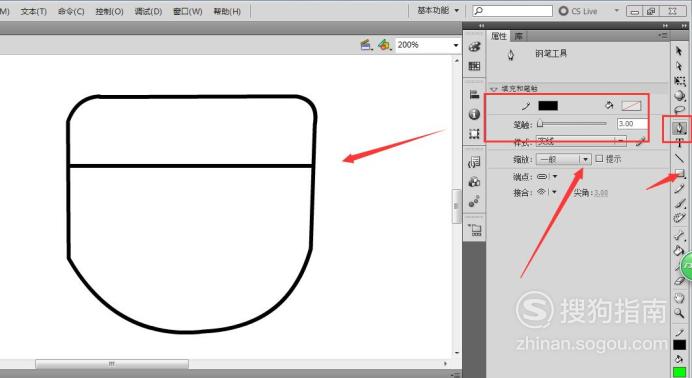This screenshot has width=692, height=378.
Task: Click the horizontal stage scrollbar thumb
Action: coord(112,364)
